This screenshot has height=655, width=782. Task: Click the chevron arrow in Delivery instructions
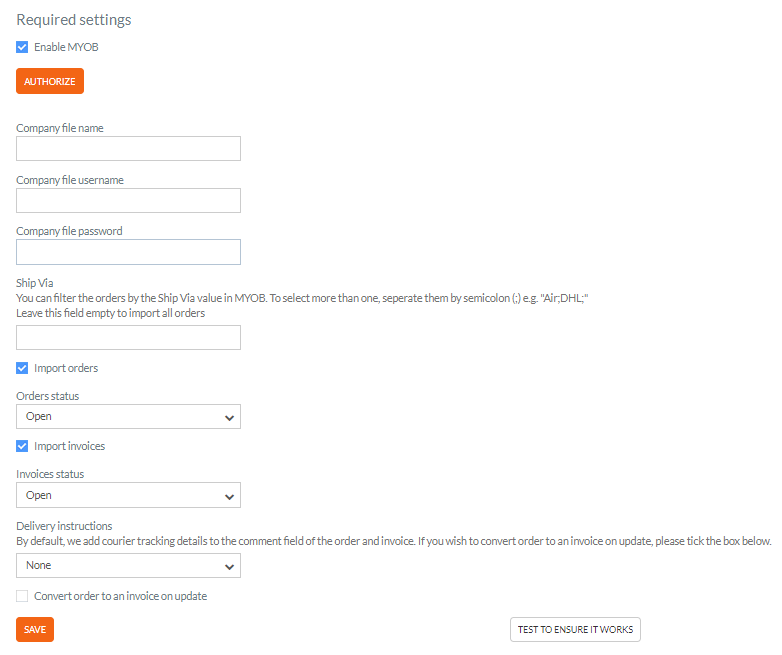tap(229, 567)
